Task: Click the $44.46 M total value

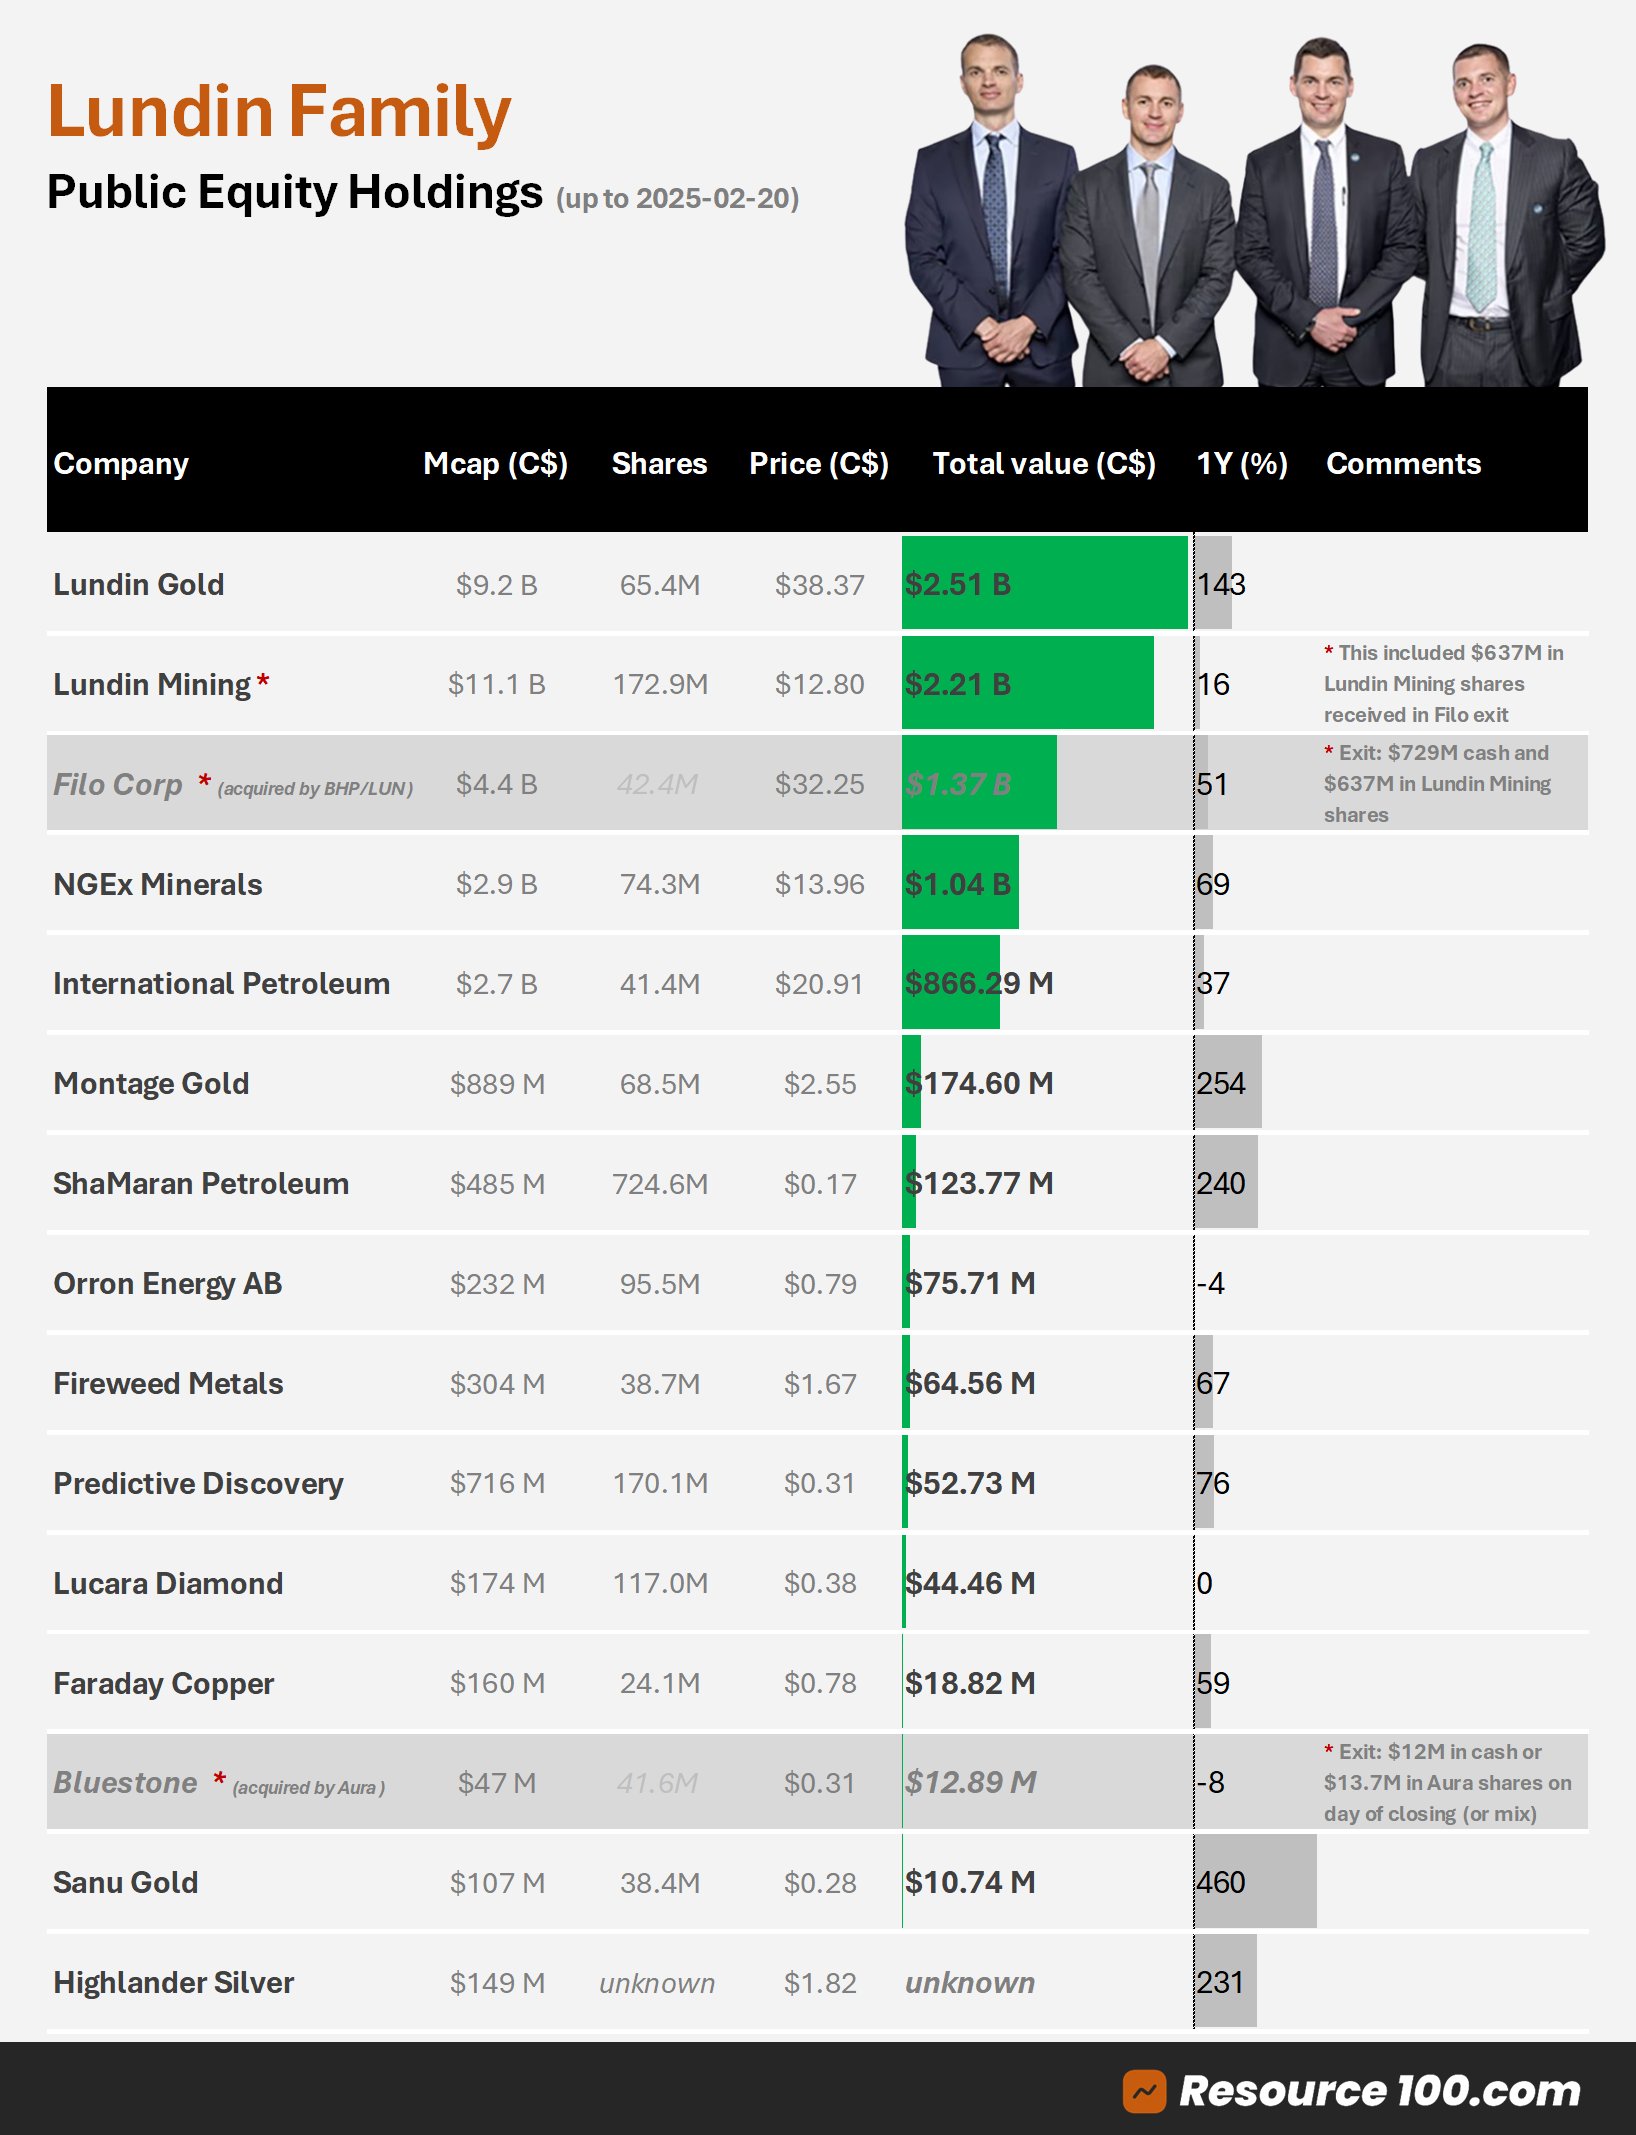Action: (970, 1584)
